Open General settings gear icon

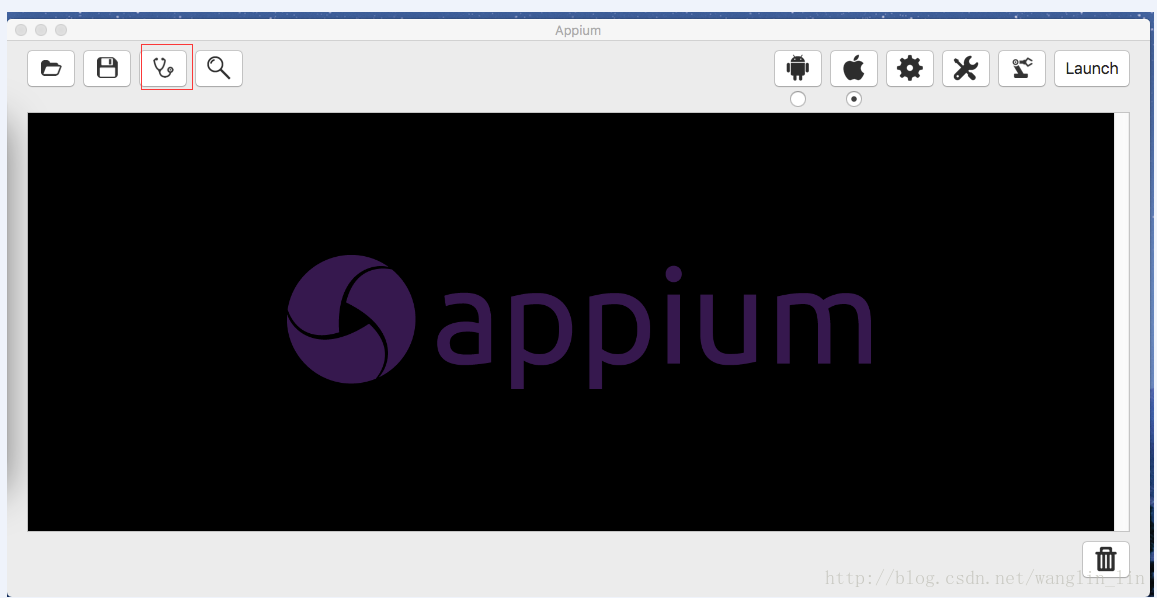910,69
